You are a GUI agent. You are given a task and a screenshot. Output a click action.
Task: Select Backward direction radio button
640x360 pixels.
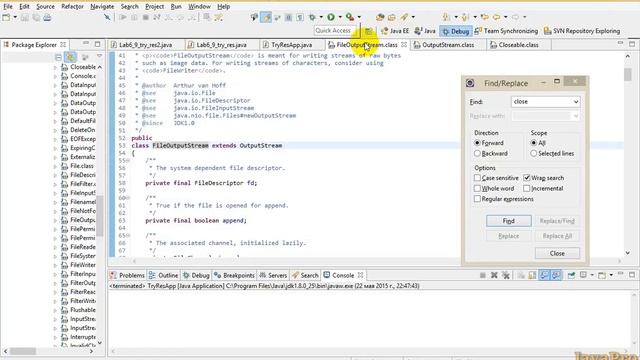point(477,153)
